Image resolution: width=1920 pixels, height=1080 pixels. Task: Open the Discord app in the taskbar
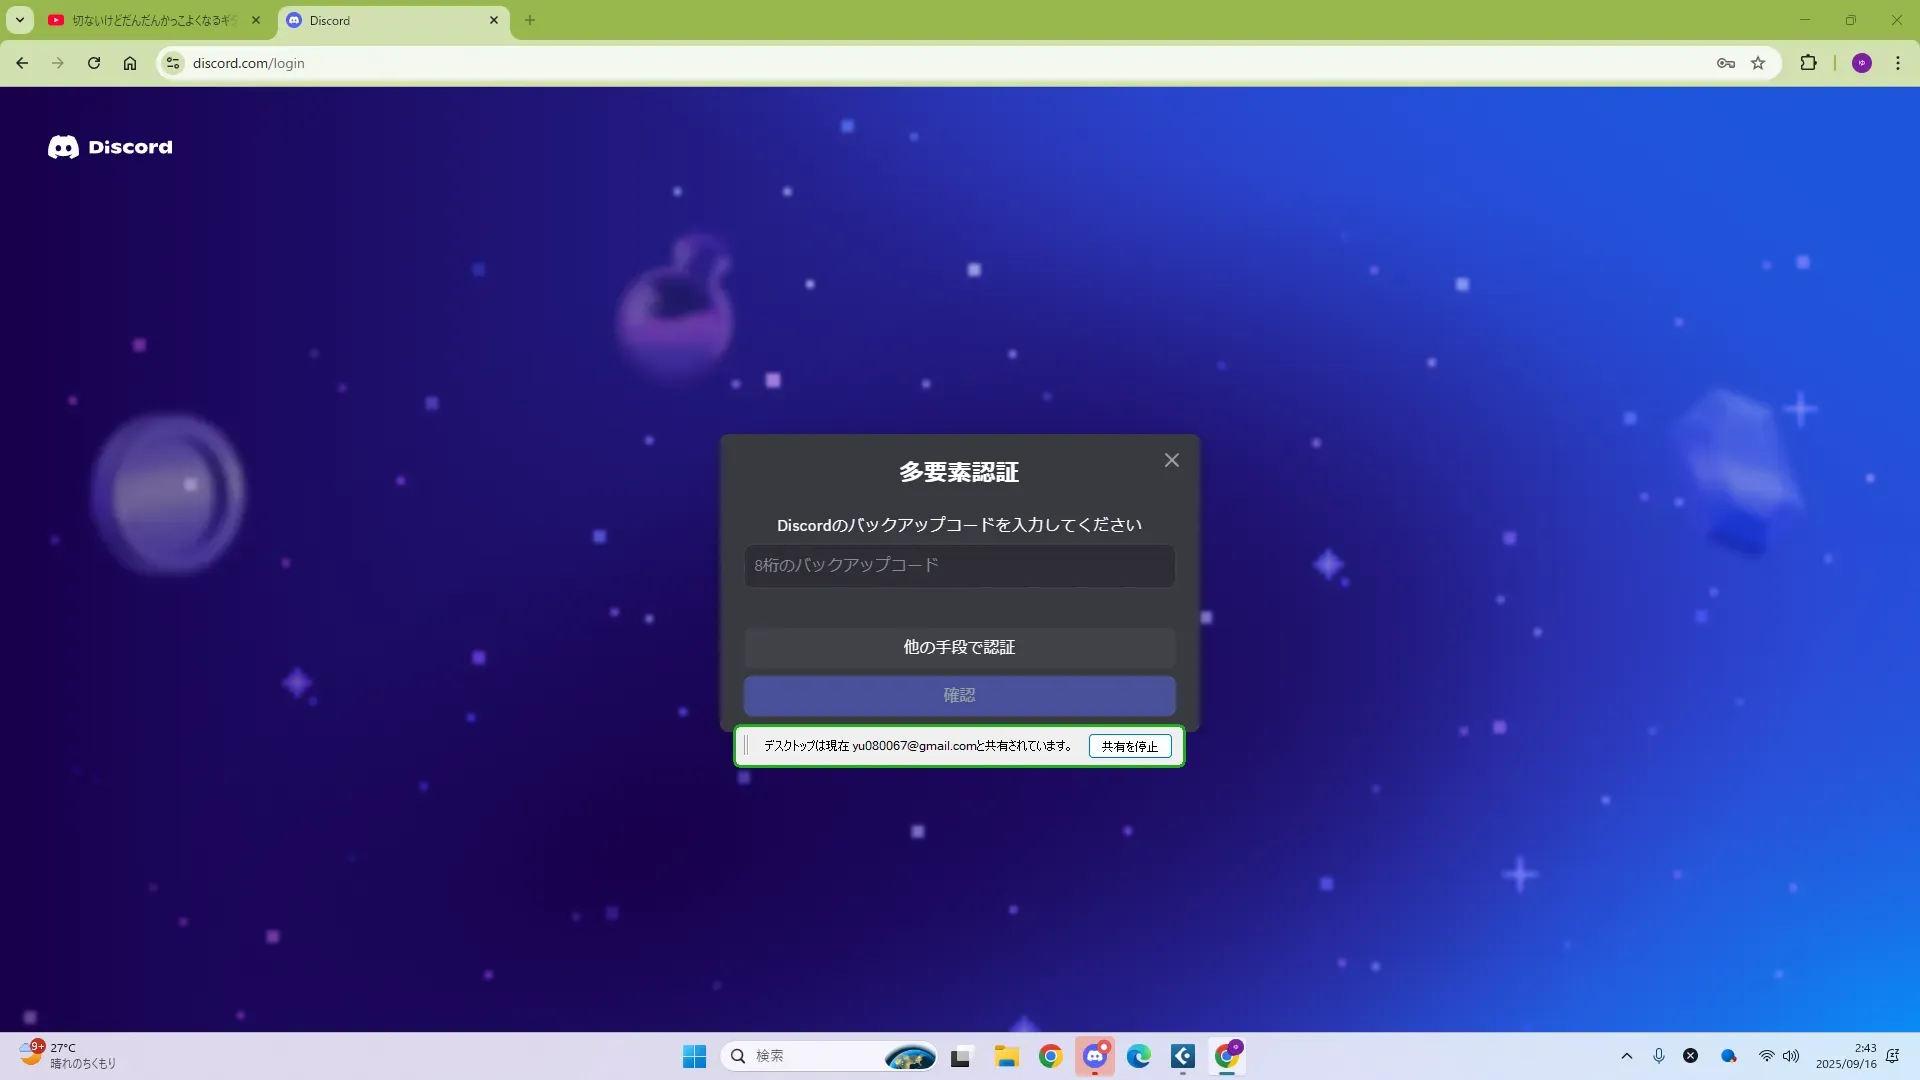pyautogui.click(x=1095, y=1056)
